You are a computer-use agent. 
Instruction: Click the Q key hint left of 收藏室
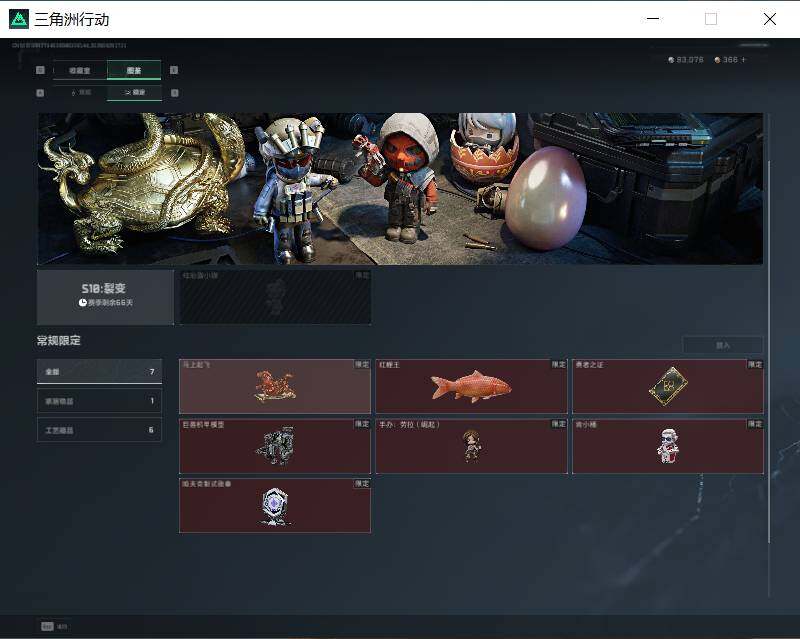coord(40,70)
